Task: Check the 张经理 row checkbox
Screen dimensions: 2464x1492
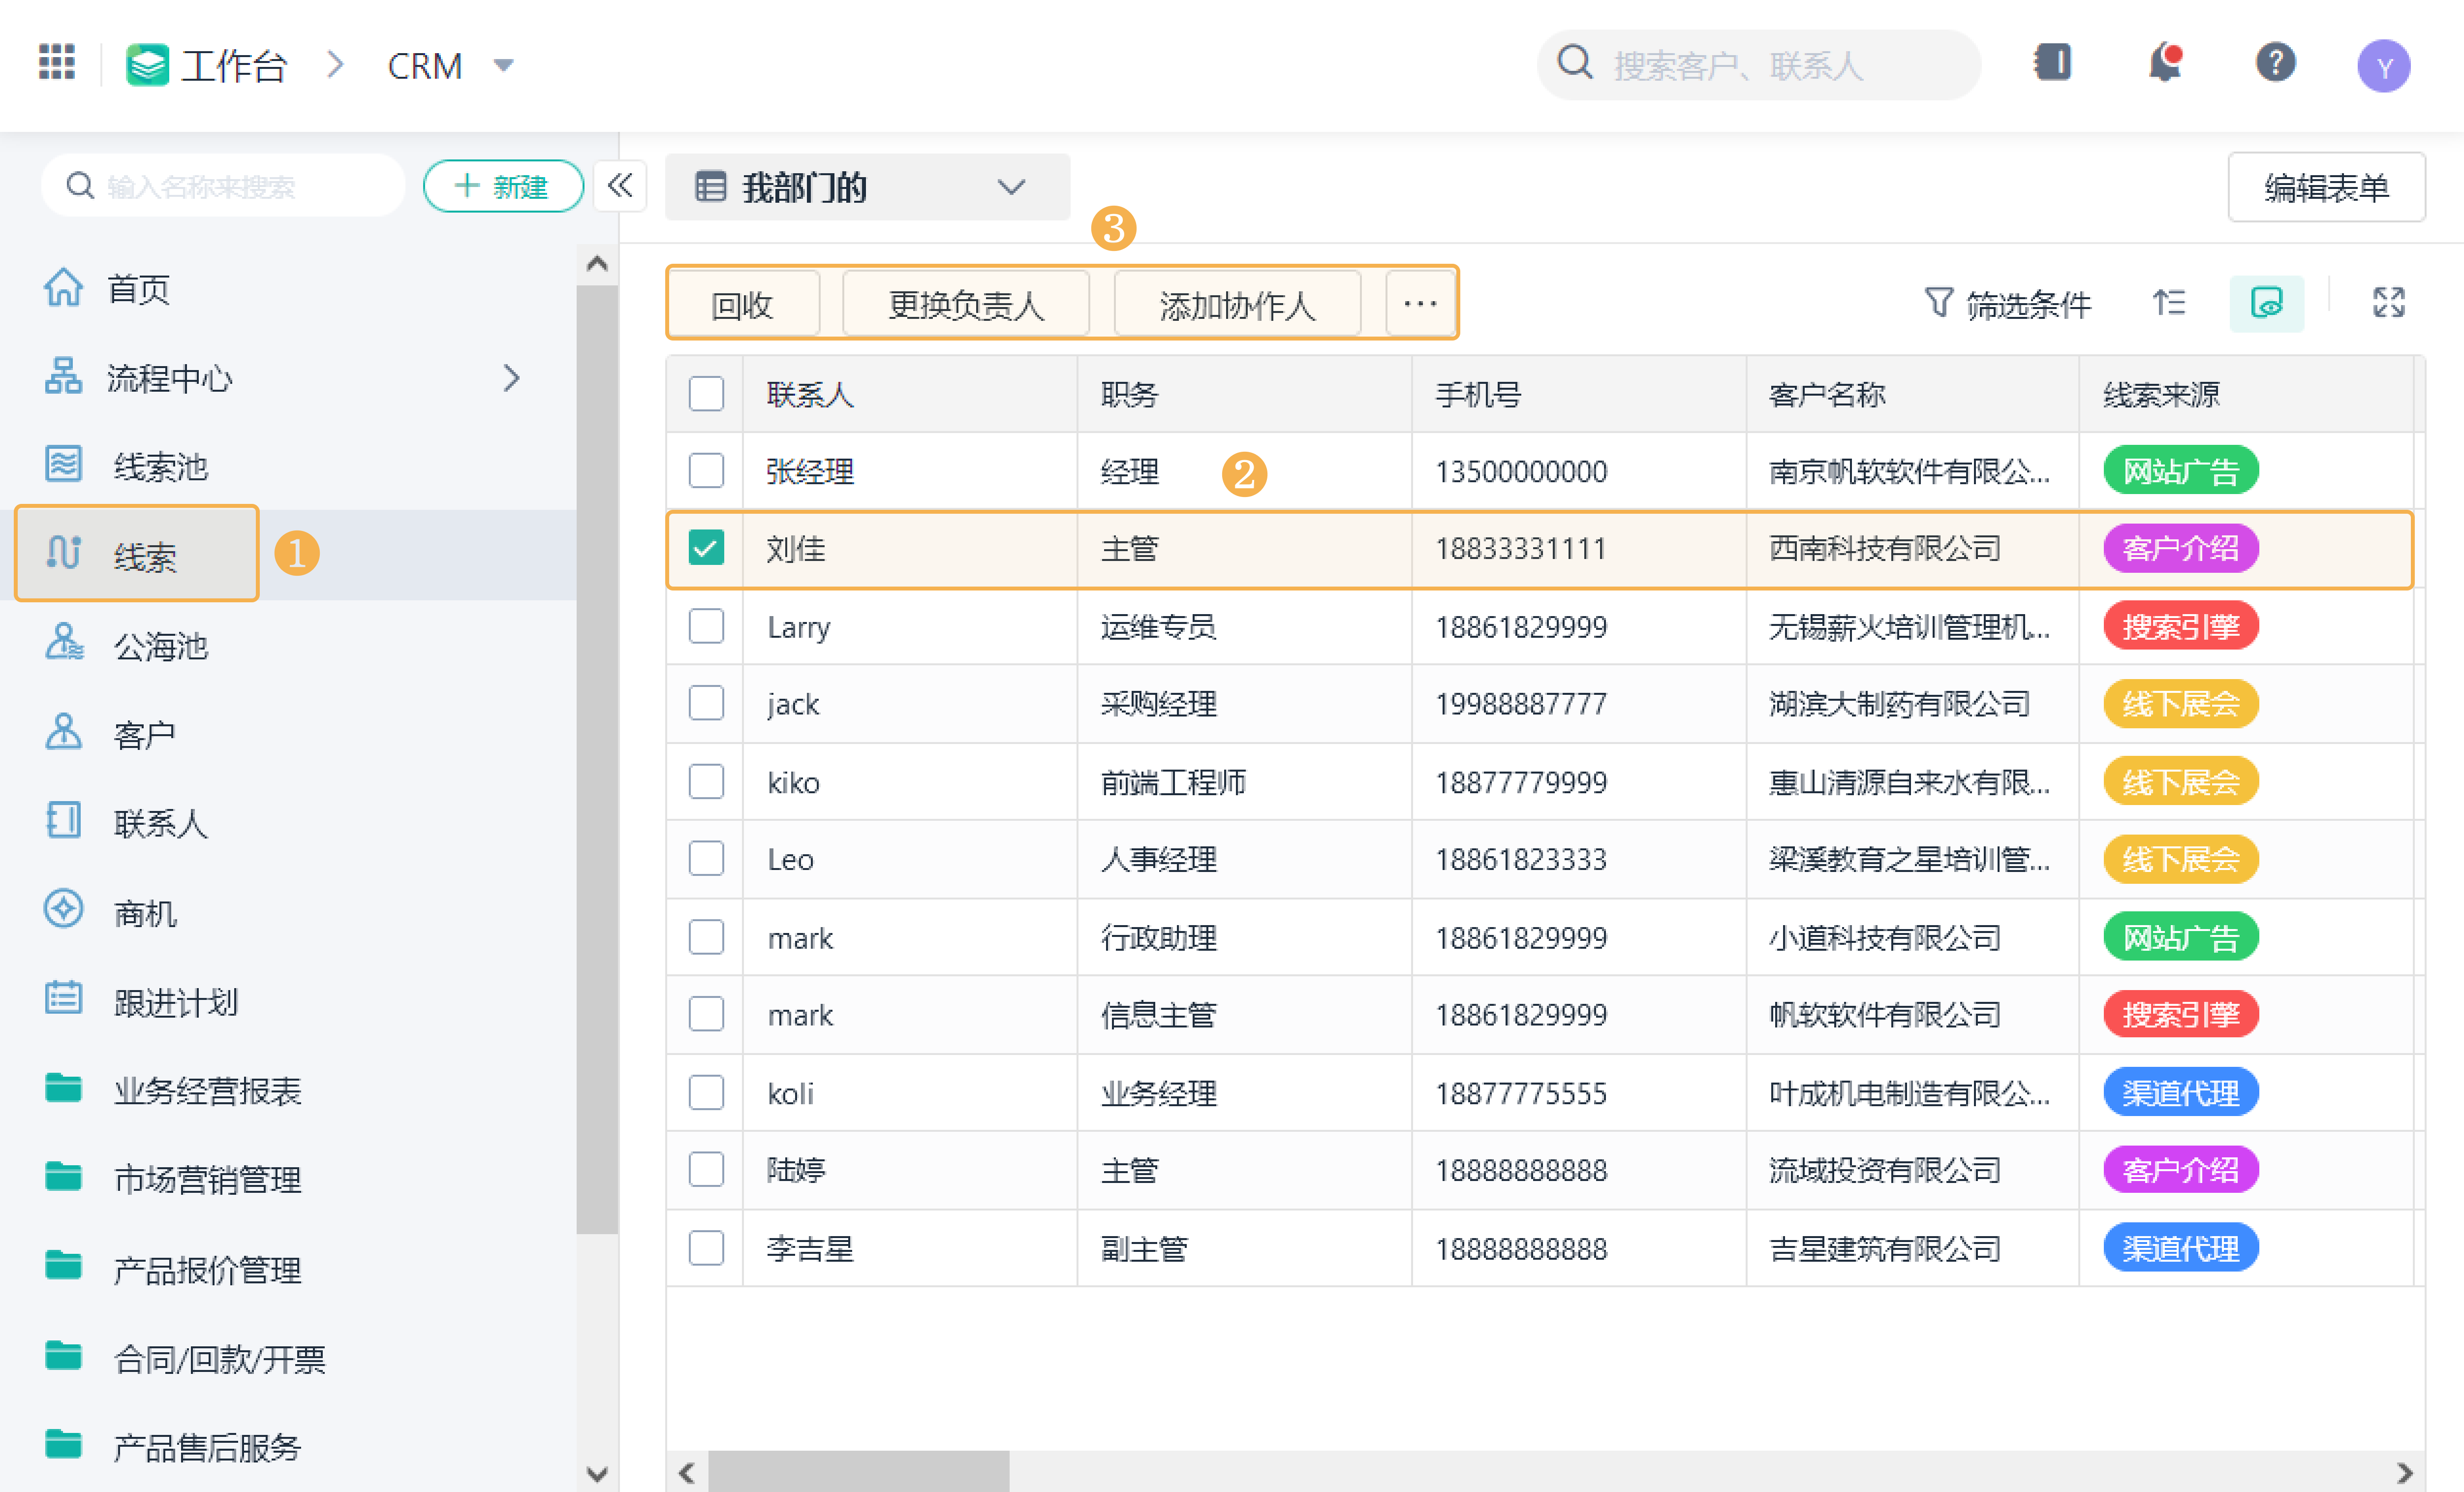Action: point(706,470)
